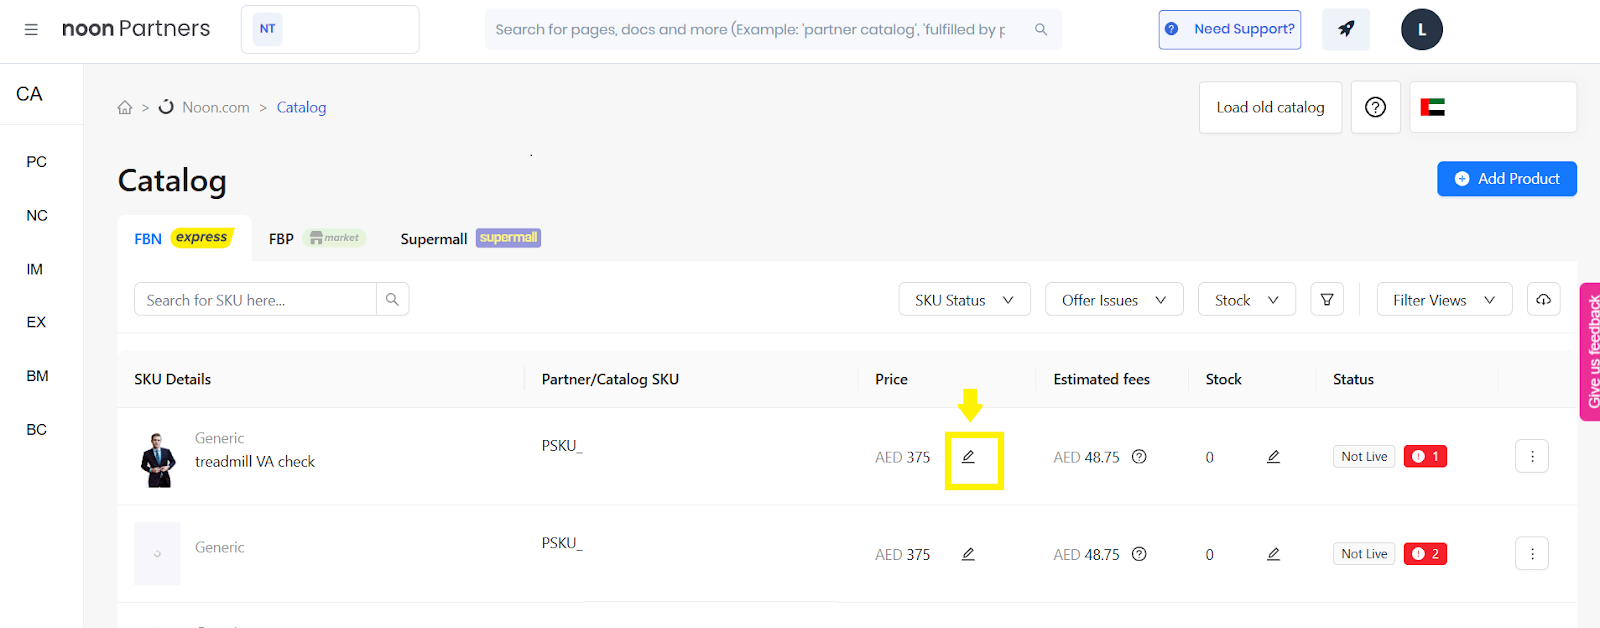Click the home breadcrumb icon
The width and height of the screenshot is (1600, 628).
point(125,107)
